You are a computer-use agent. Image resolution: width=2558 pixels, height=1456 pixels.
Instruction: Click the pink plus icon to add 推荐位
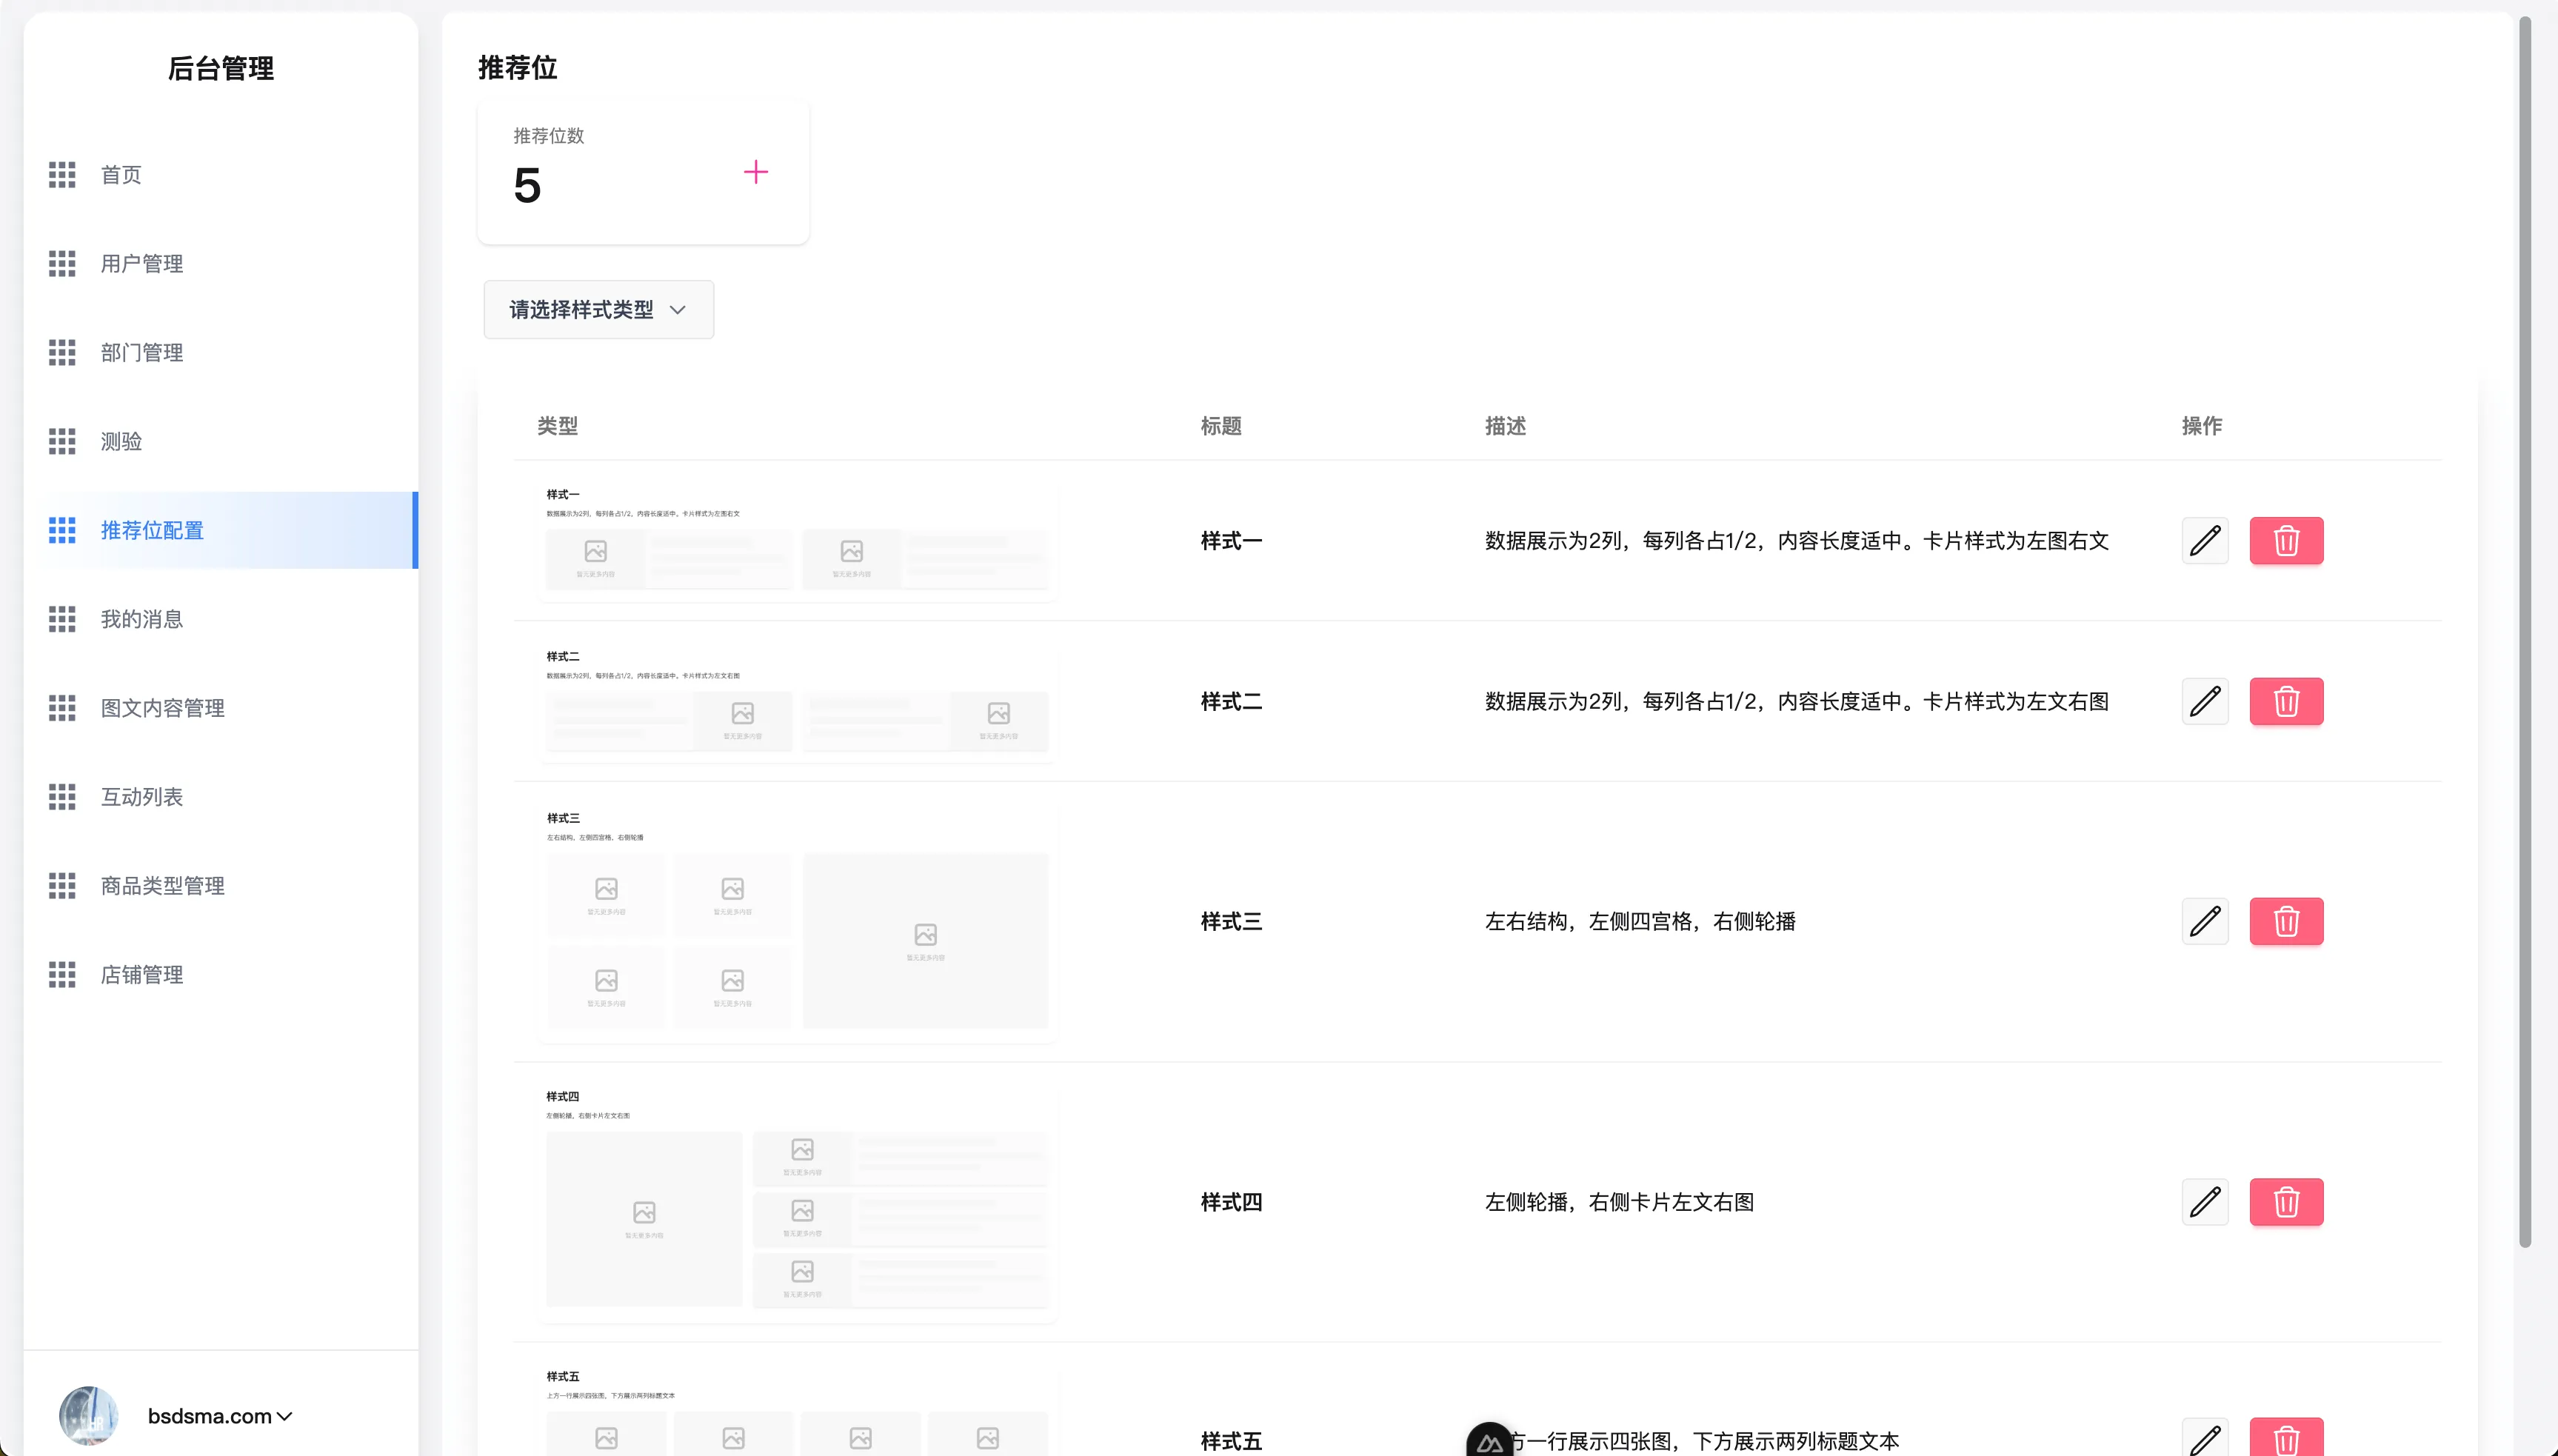[x=757, y=171]
